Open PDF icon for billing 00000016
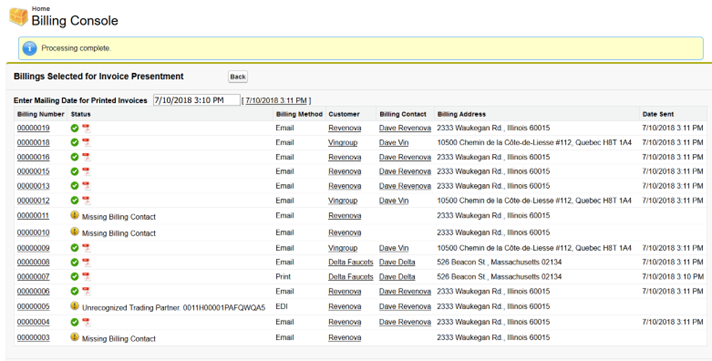This screenshot has width=712, height=361. [86, 158]
